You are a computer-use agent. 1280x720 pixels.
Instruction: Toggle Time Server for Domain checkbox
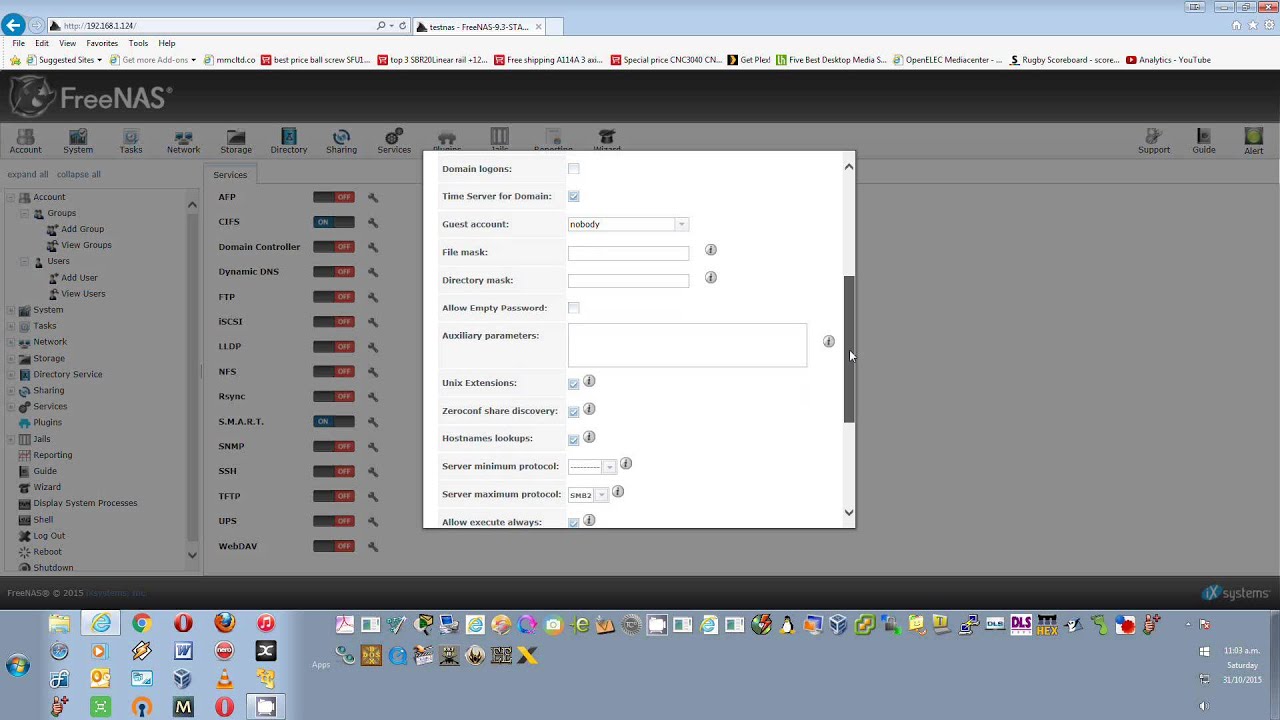coord(573,197)
